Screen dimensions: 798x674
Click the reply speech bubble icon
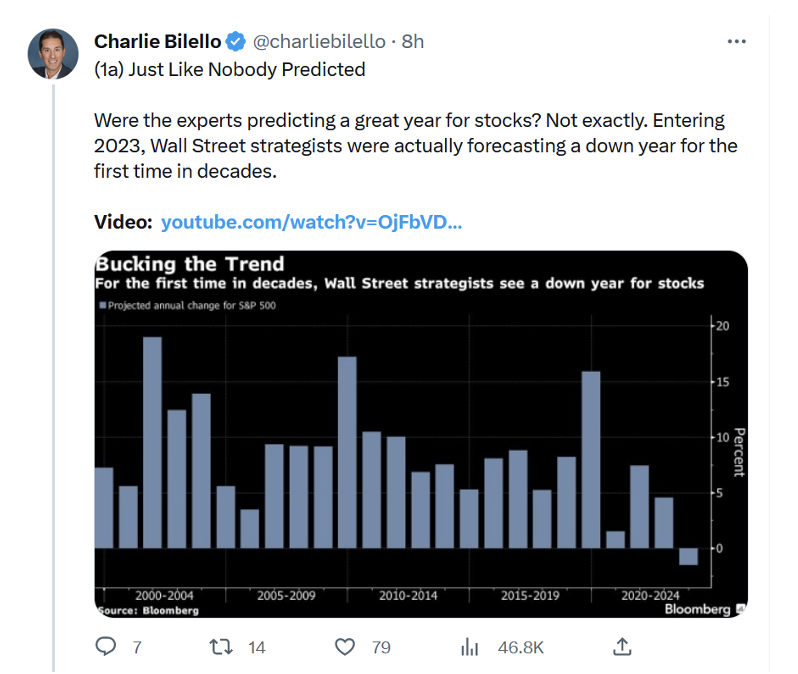pos(106,647)
